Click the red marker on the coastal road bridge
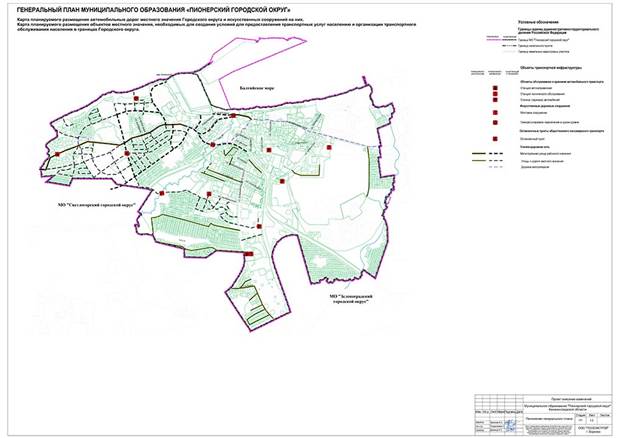Image resolution: width=623 pixels, height=438 pixels. pos(234,116)
